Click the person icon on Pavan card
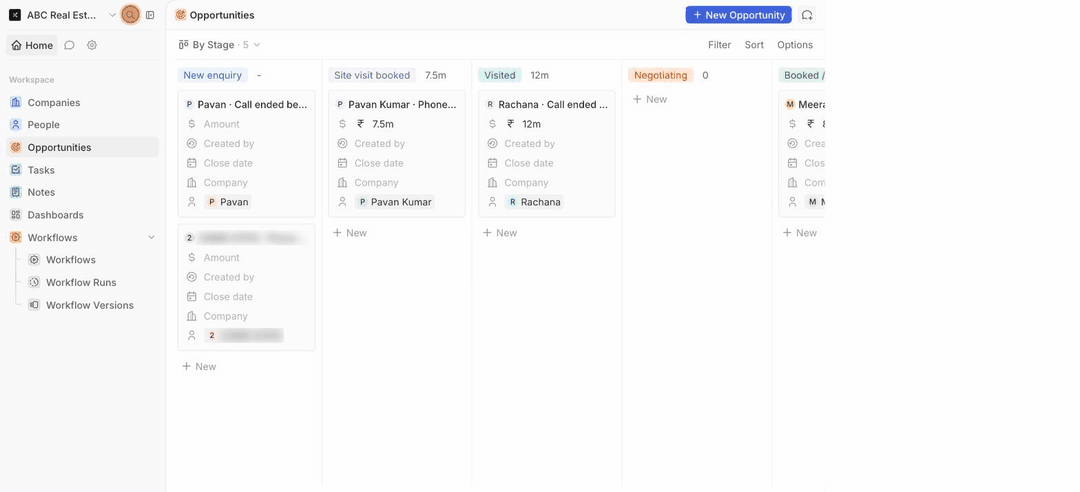1080x492 pixels. pyautogui.click(x=191, y=202)
